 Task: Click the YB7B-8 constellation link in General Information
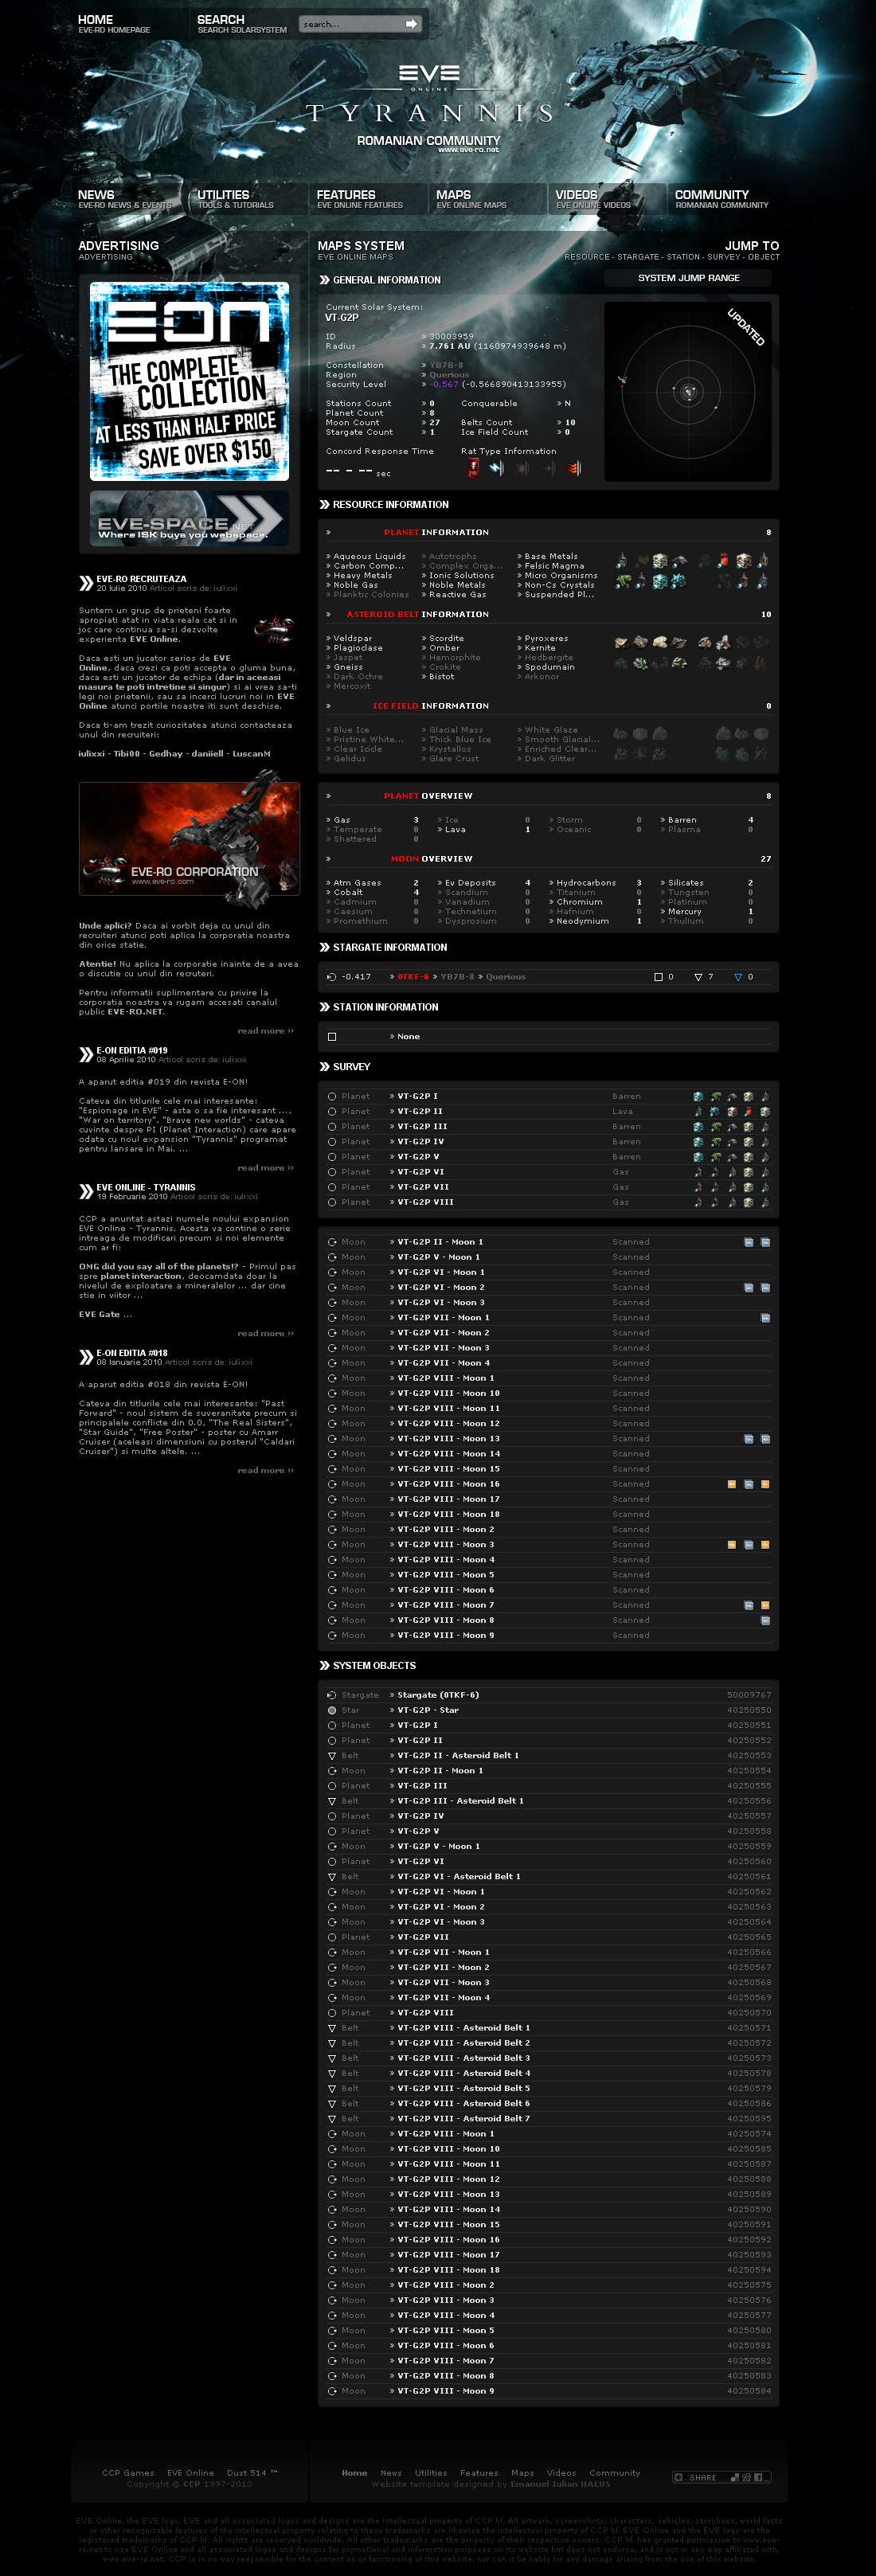(446, 365)
